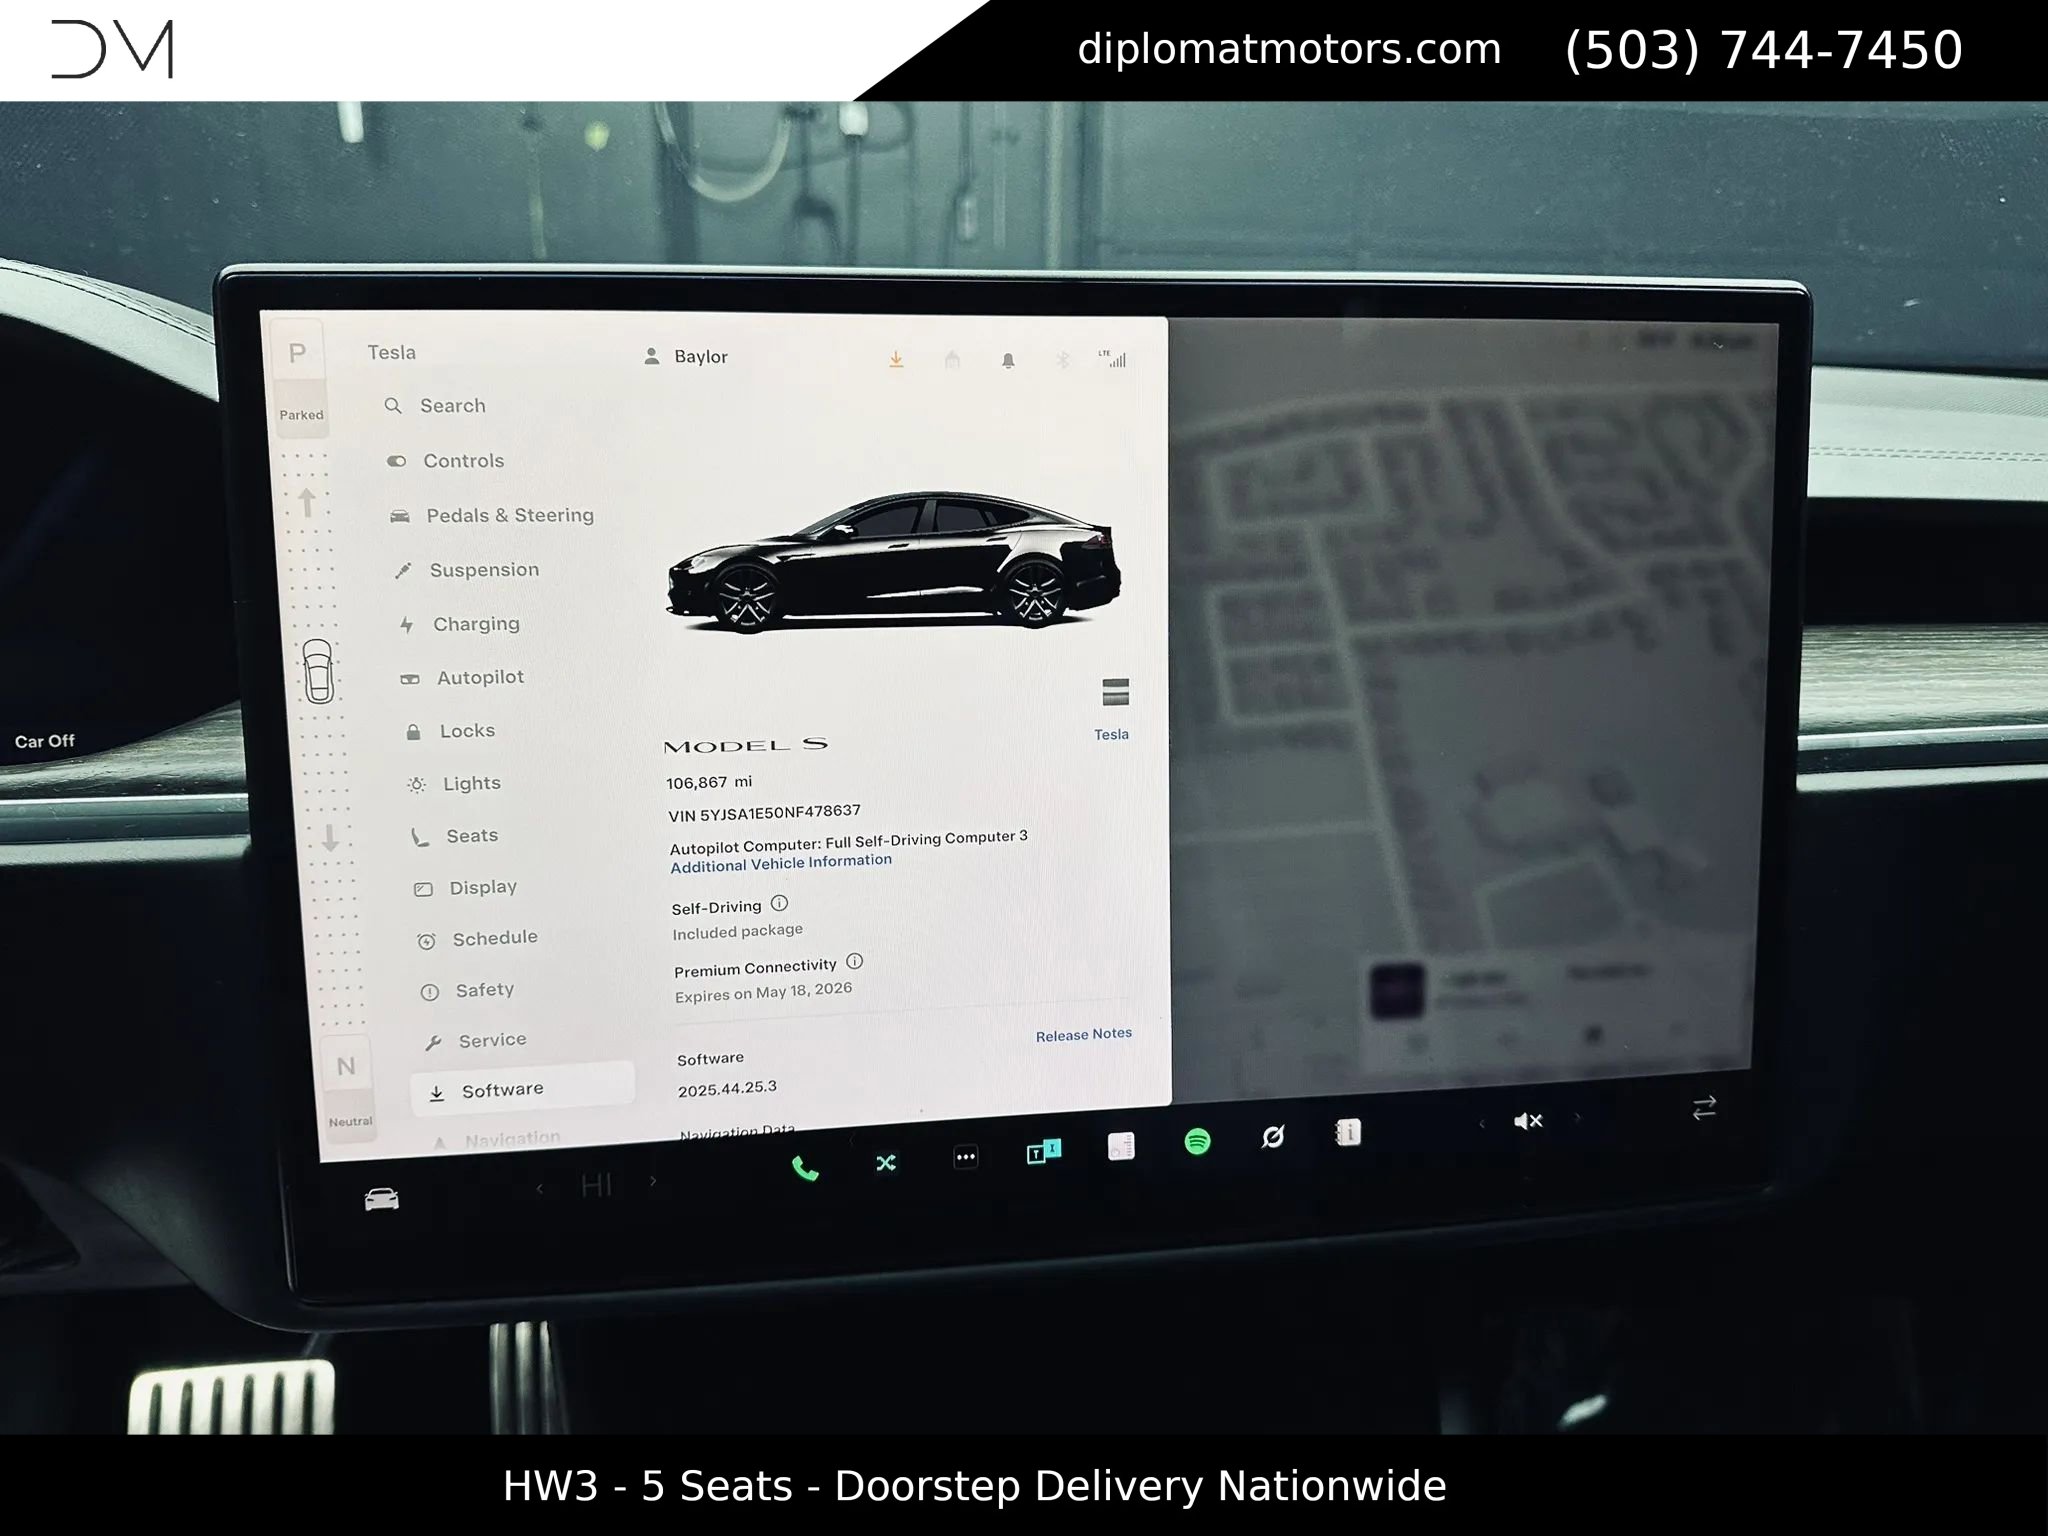Tap the info icon next to Self-Driving

coord(780,904)
